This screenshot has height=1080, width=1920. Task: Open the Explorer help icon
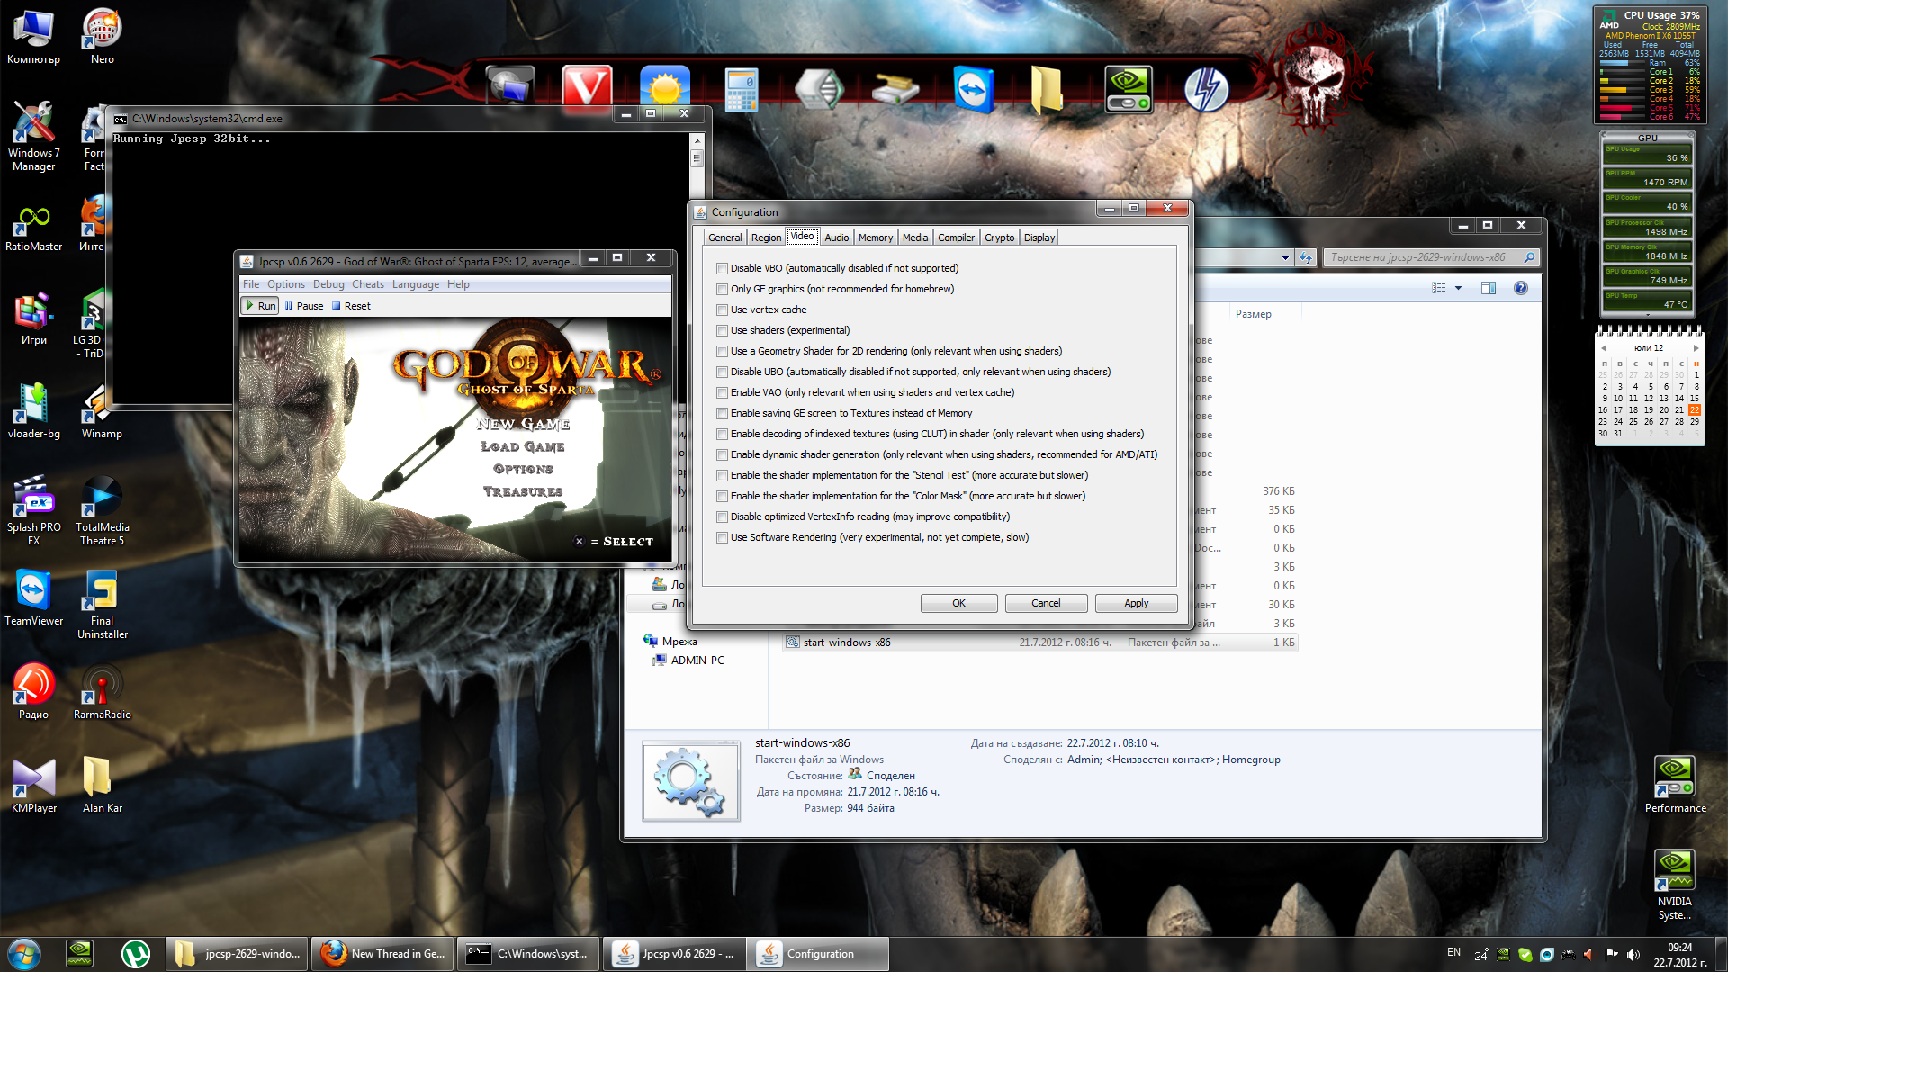click(x=1520, y=288)
